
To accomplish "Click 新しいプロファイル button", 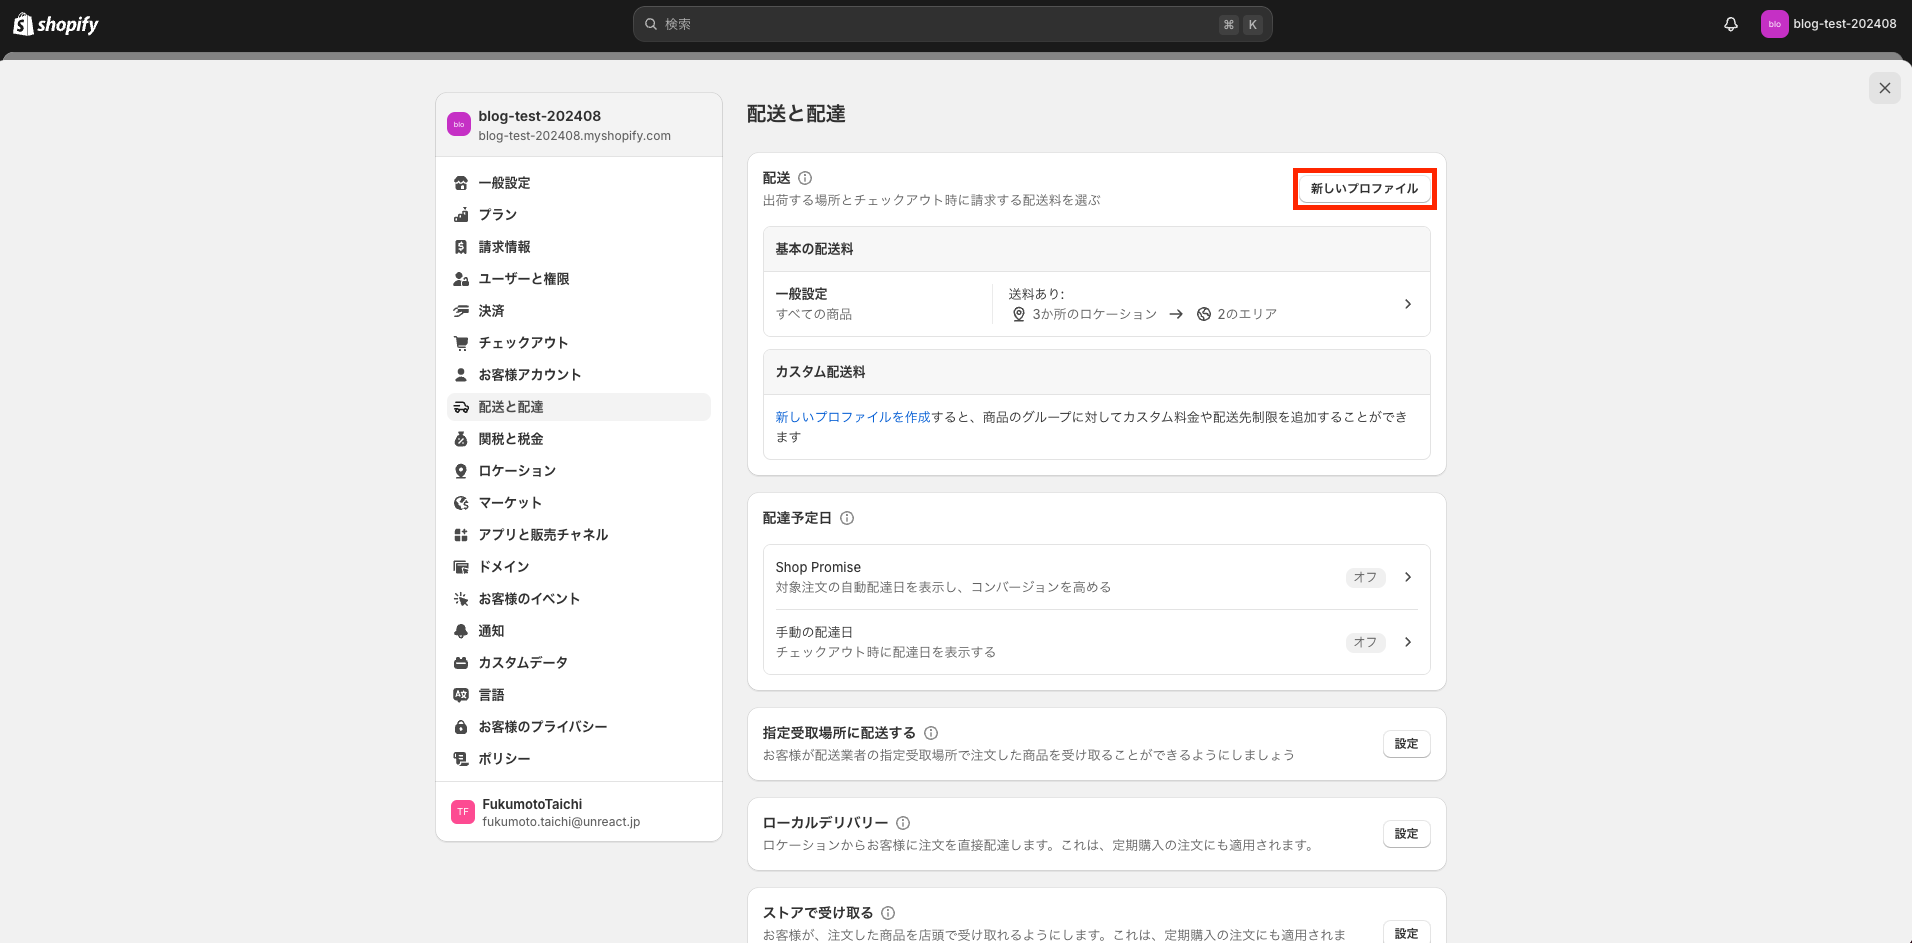I will click(x=1365, y=189).
